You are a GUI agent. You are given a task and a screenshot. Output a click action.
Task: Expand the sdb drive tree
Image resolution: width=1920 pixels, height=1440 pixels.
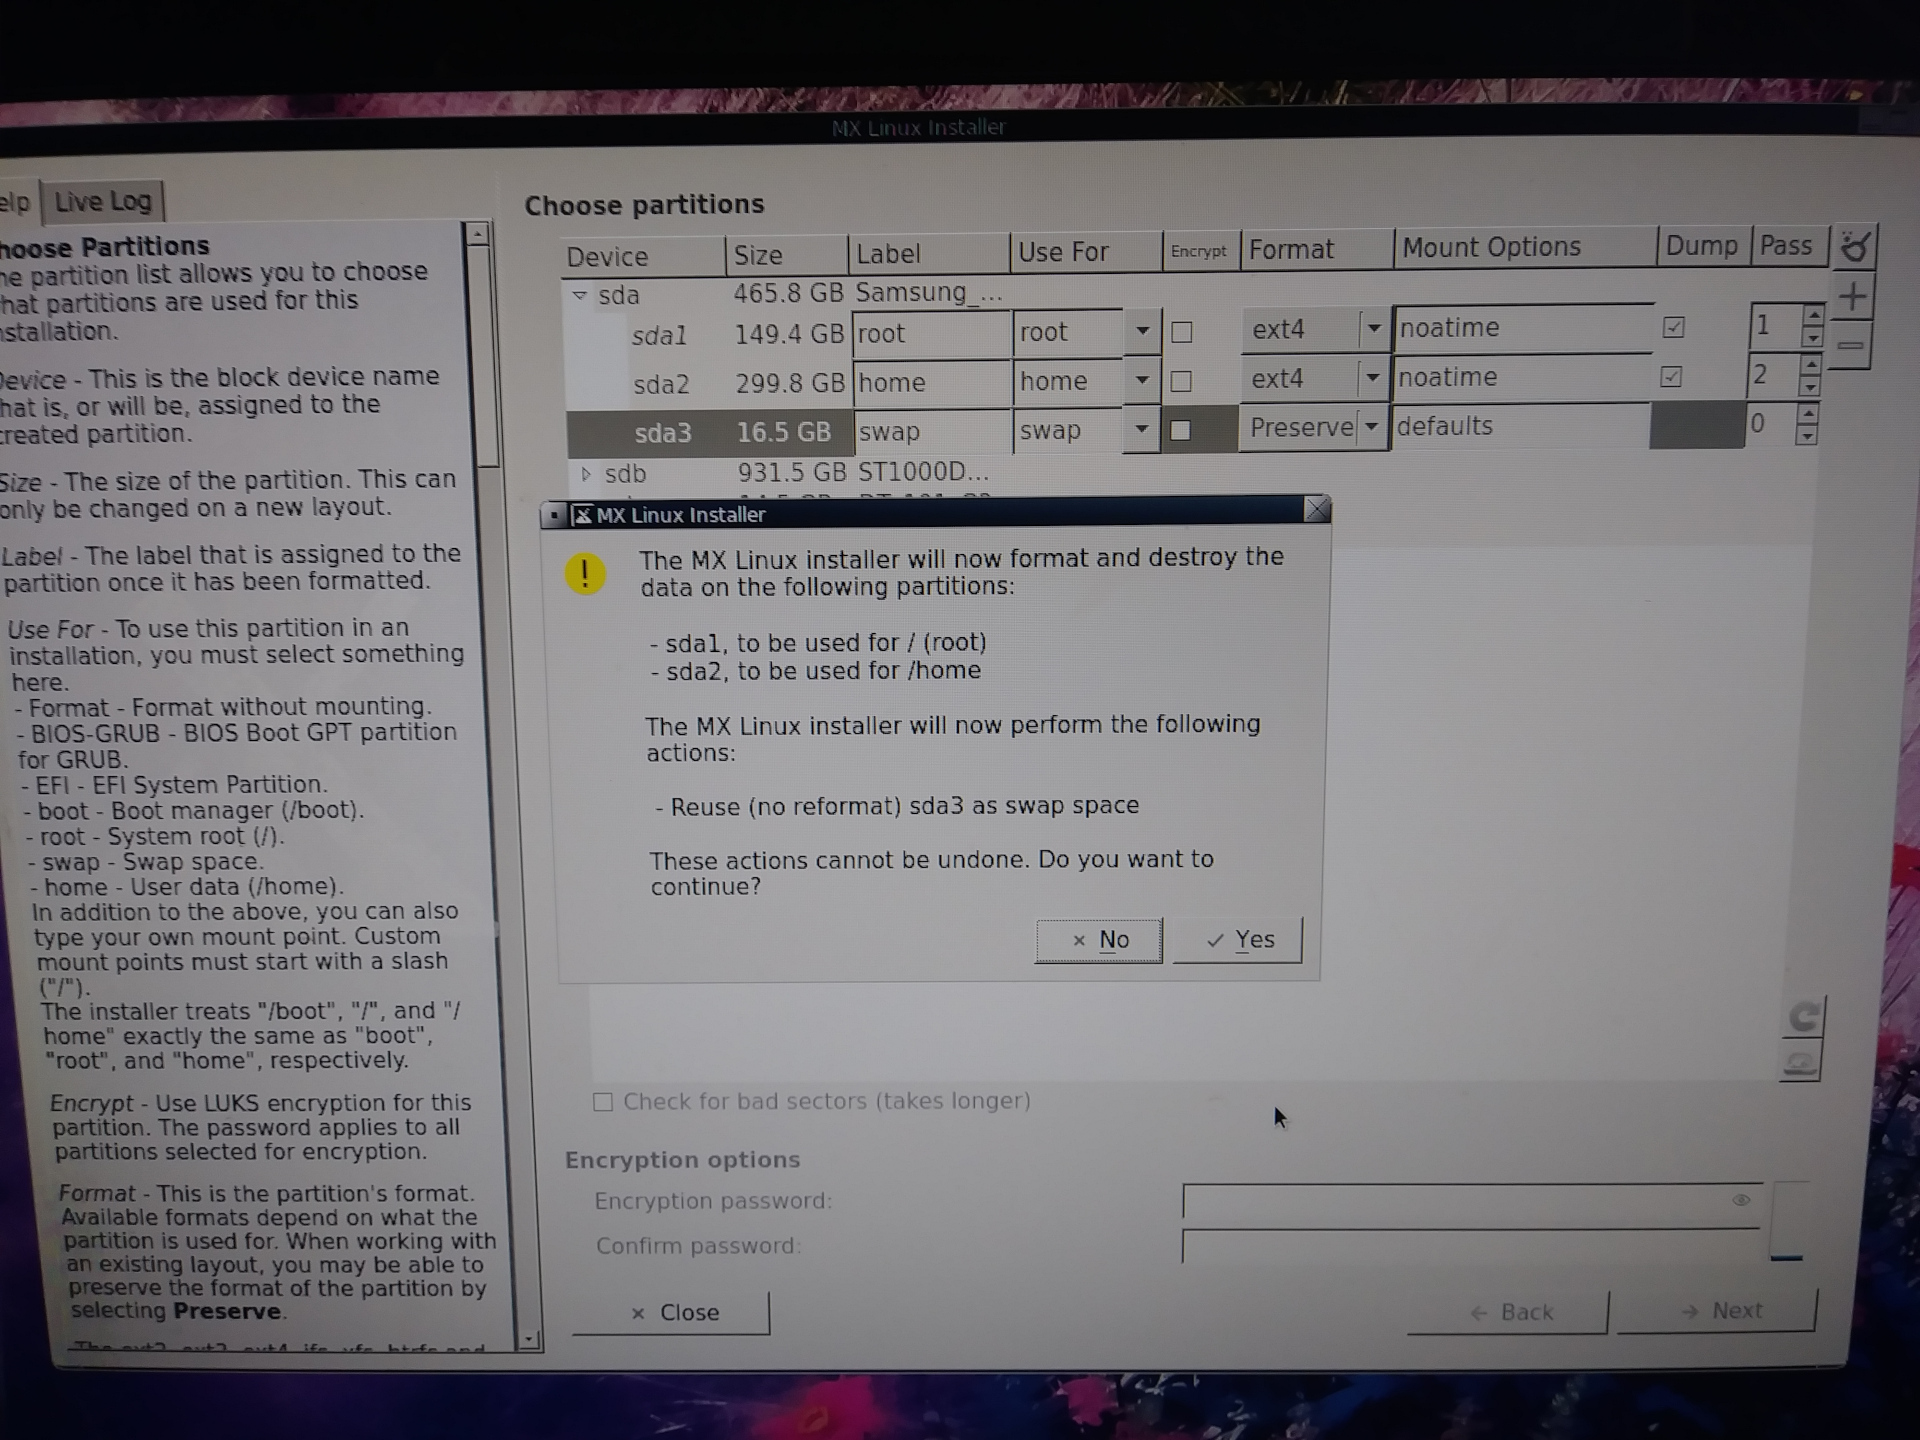pos(586,474)
